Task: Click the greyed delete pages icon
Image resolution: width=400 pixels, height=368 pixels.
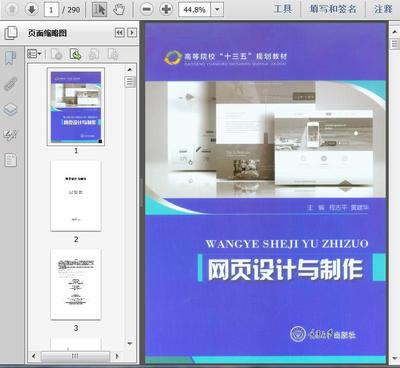Action: point(57,54)
